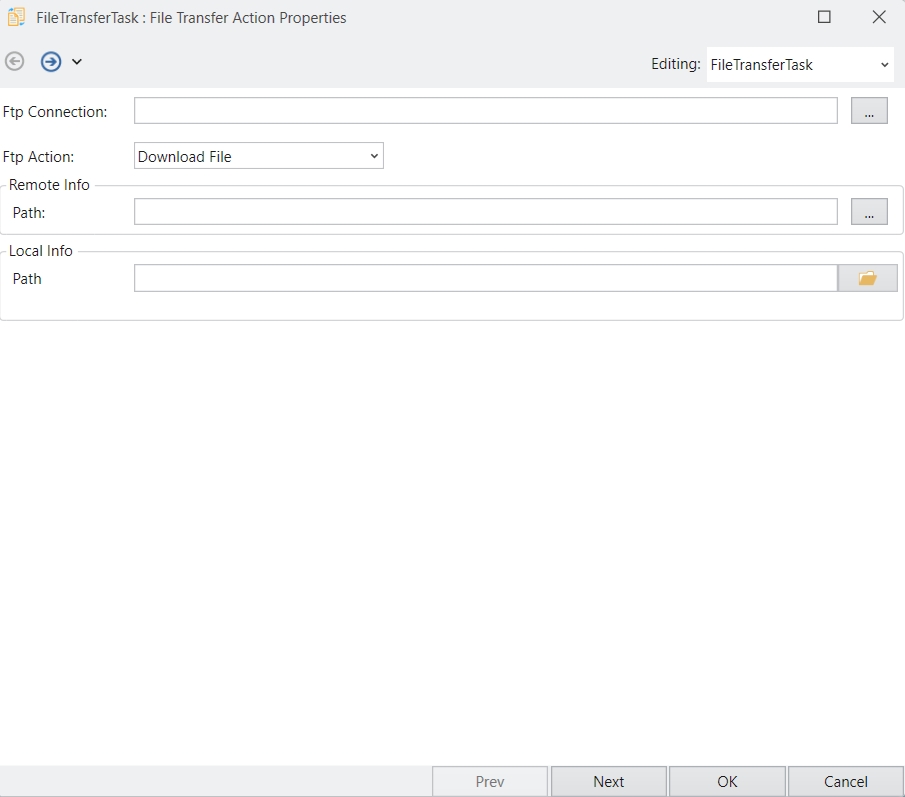Select the Local Info Path input box
This screenshot has height=797, width=905.
point(485,278)
